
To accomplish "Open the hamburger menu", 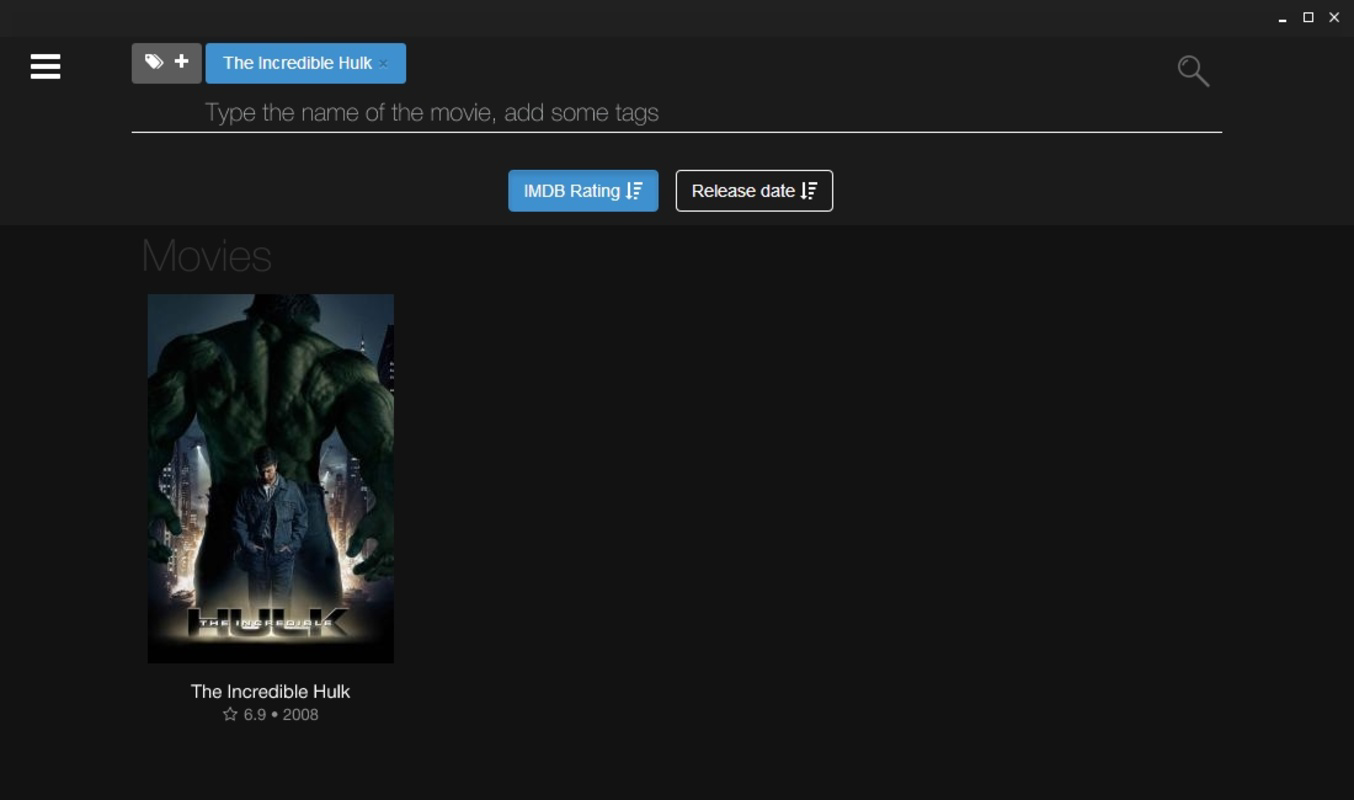I will (45, 66).
